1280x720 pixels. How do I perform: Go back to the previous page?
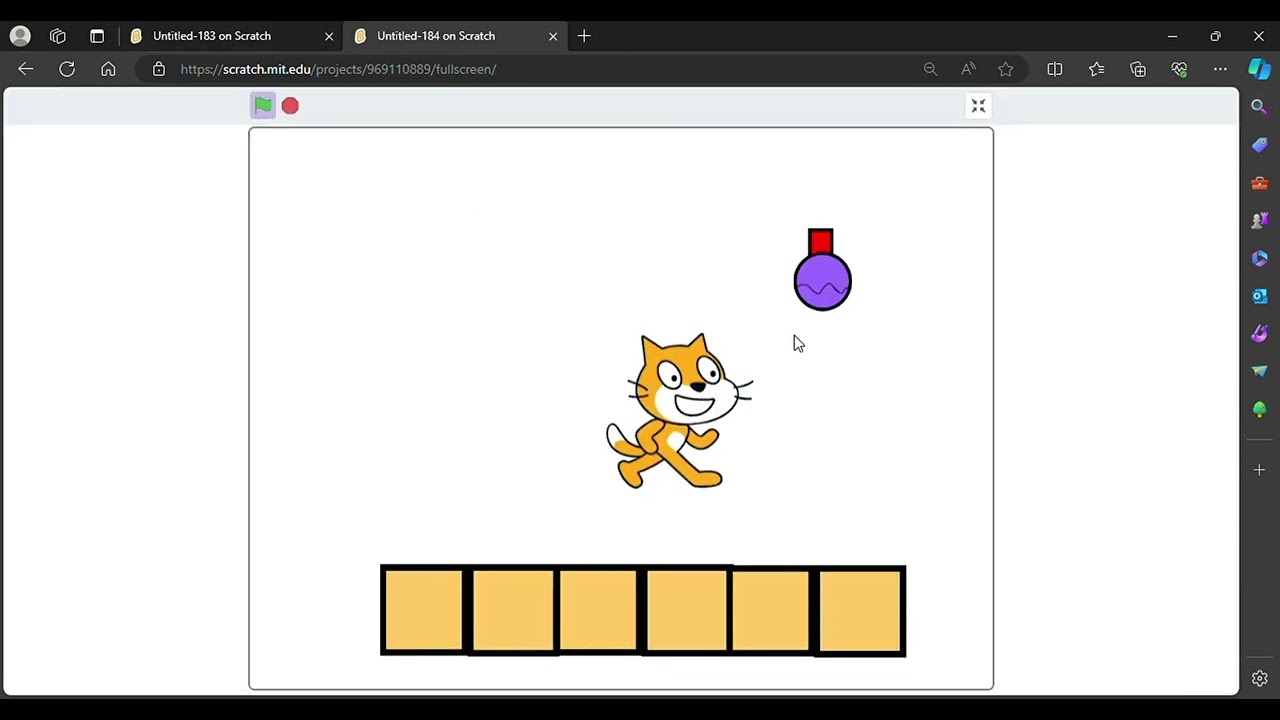[26, 69]
